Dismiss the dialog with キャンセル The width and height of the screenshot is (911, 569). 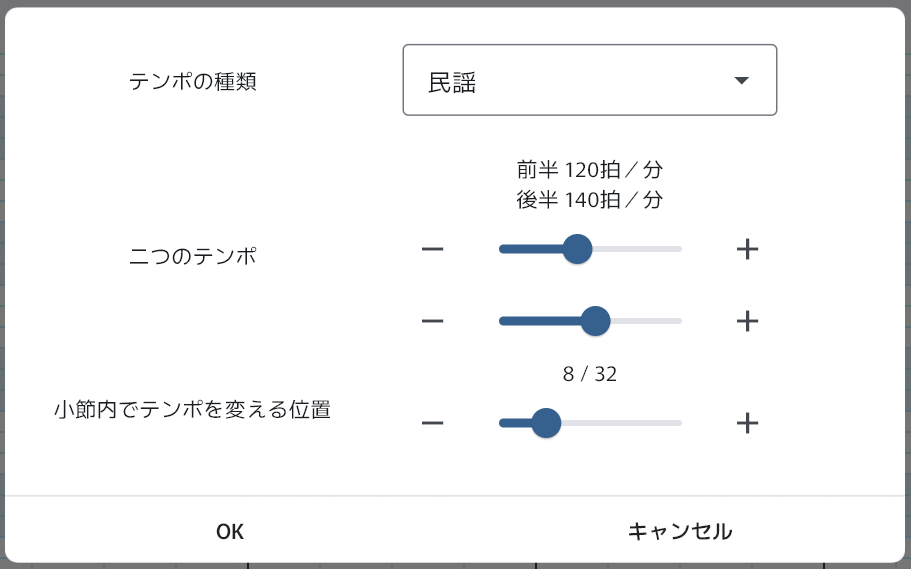680,531
